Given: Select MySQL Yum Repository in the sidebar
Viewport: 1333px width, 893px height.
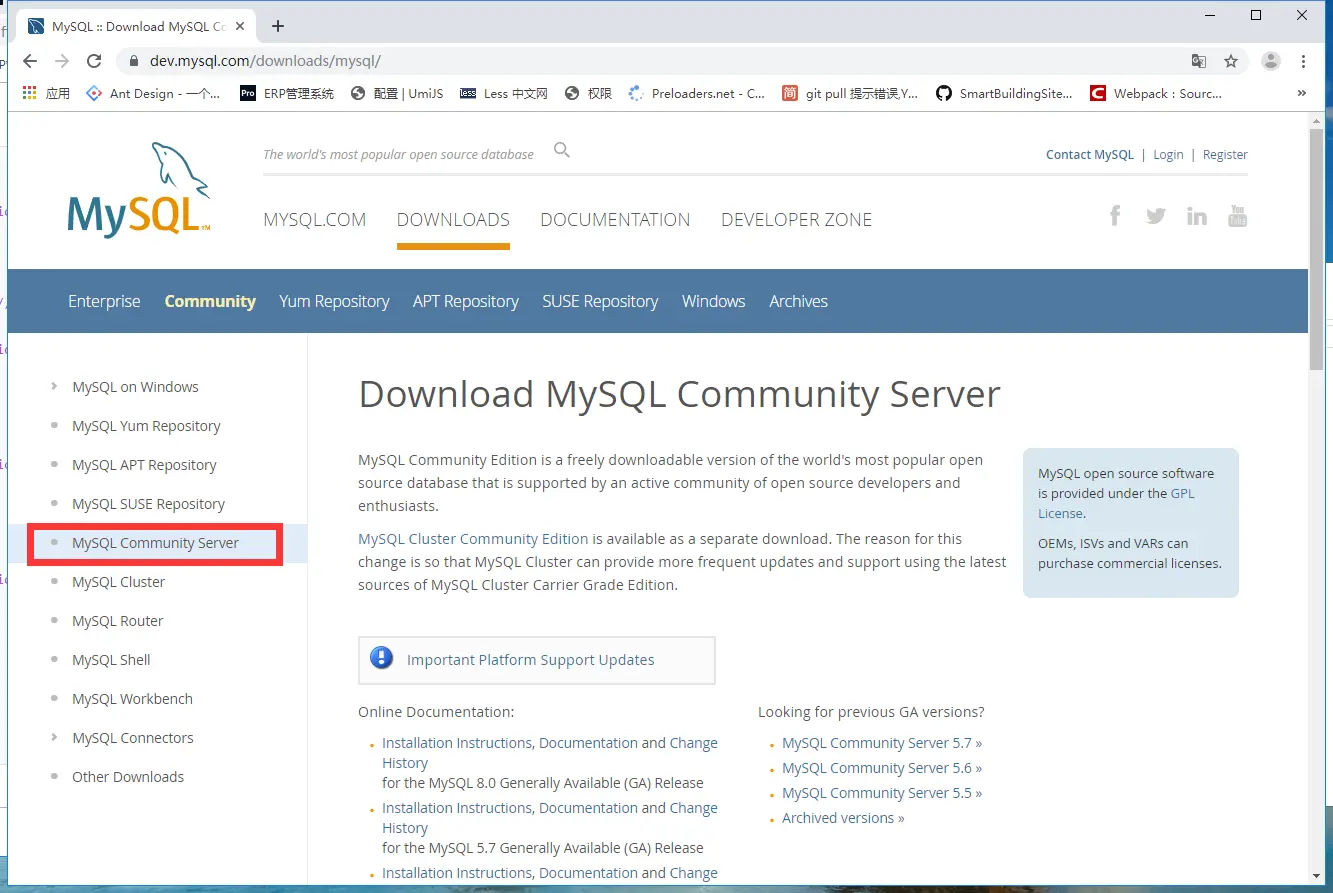Looking at the screenshot, I should coord(146,426).
